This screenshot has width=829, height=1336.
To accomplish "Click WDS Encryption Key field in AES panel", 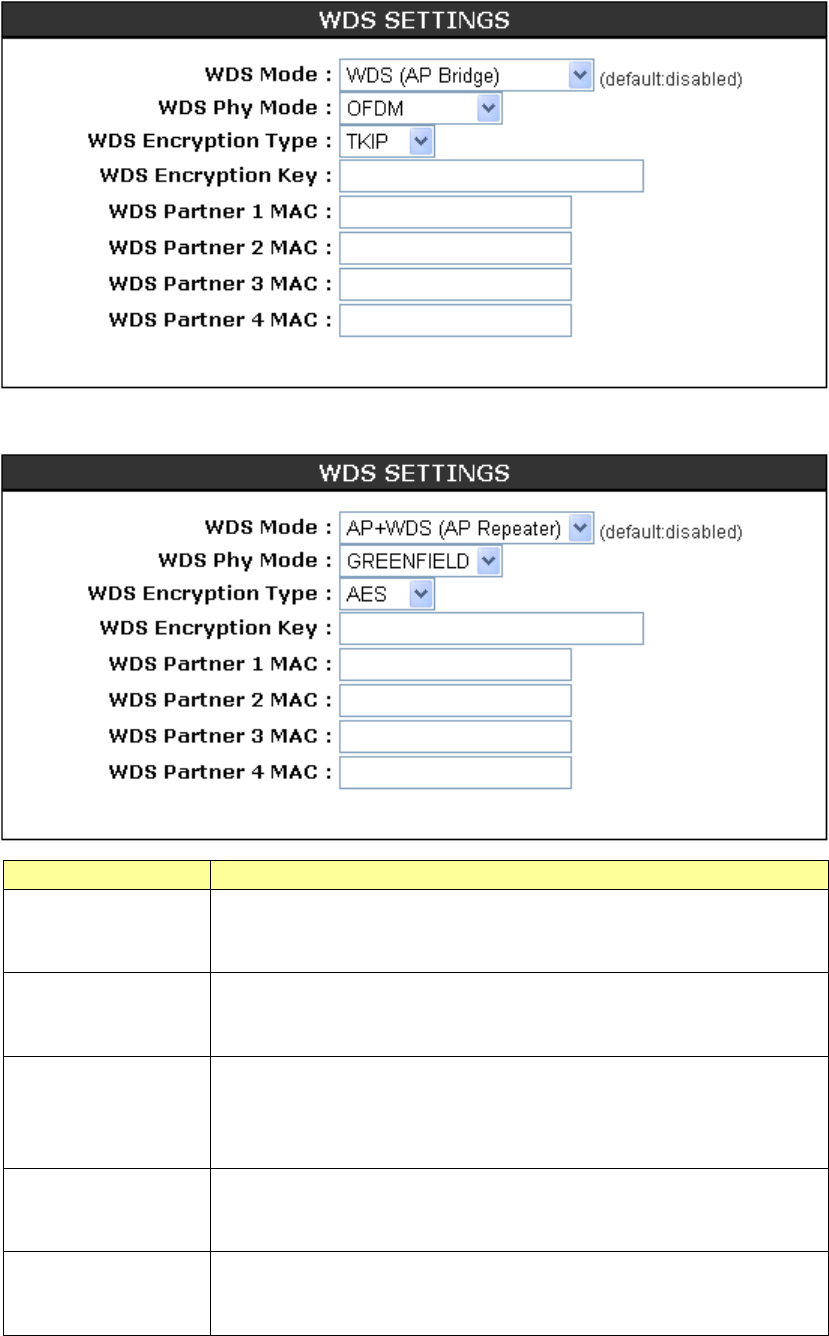I will click(491, 629).
